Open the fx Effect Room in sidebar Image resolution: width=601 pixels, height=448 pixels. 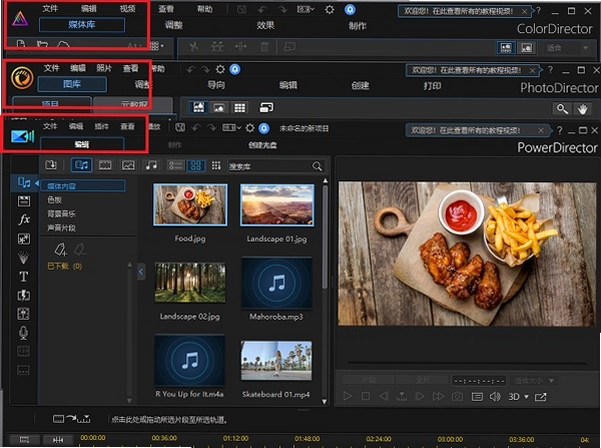click(24, 220)
